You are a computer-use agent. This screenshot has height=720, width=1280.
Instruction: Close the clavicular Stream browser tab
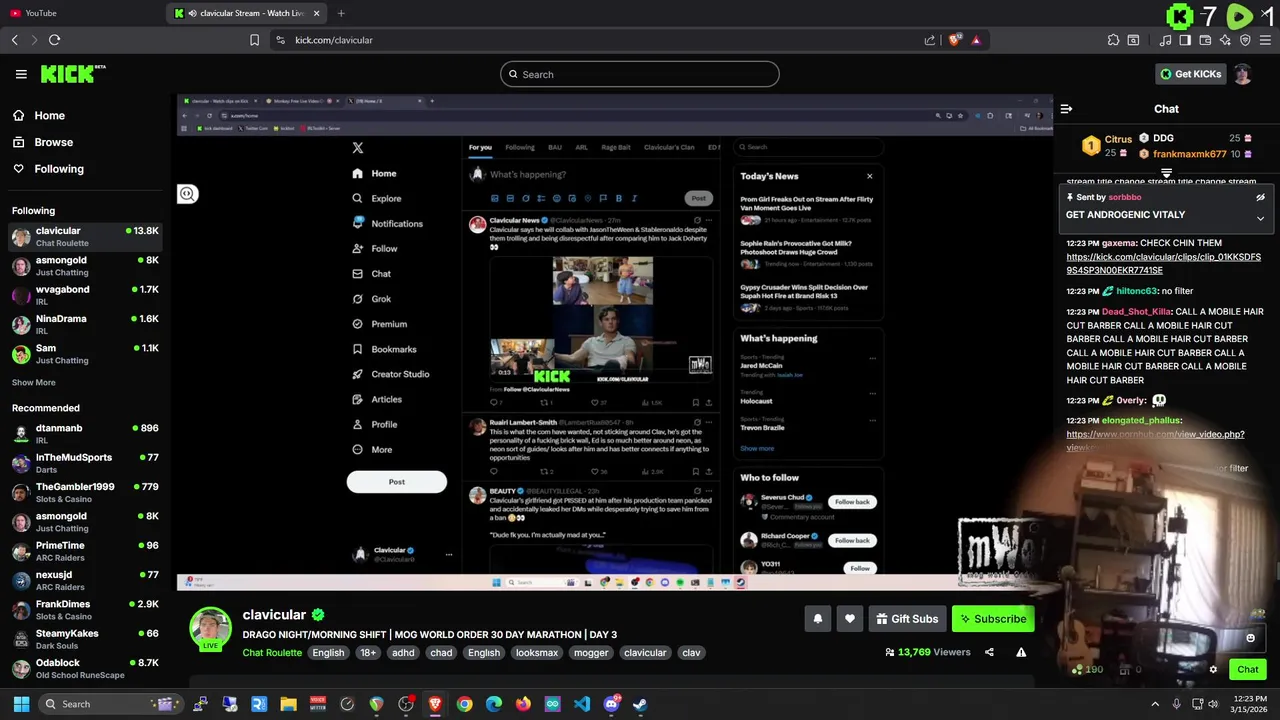317,13
